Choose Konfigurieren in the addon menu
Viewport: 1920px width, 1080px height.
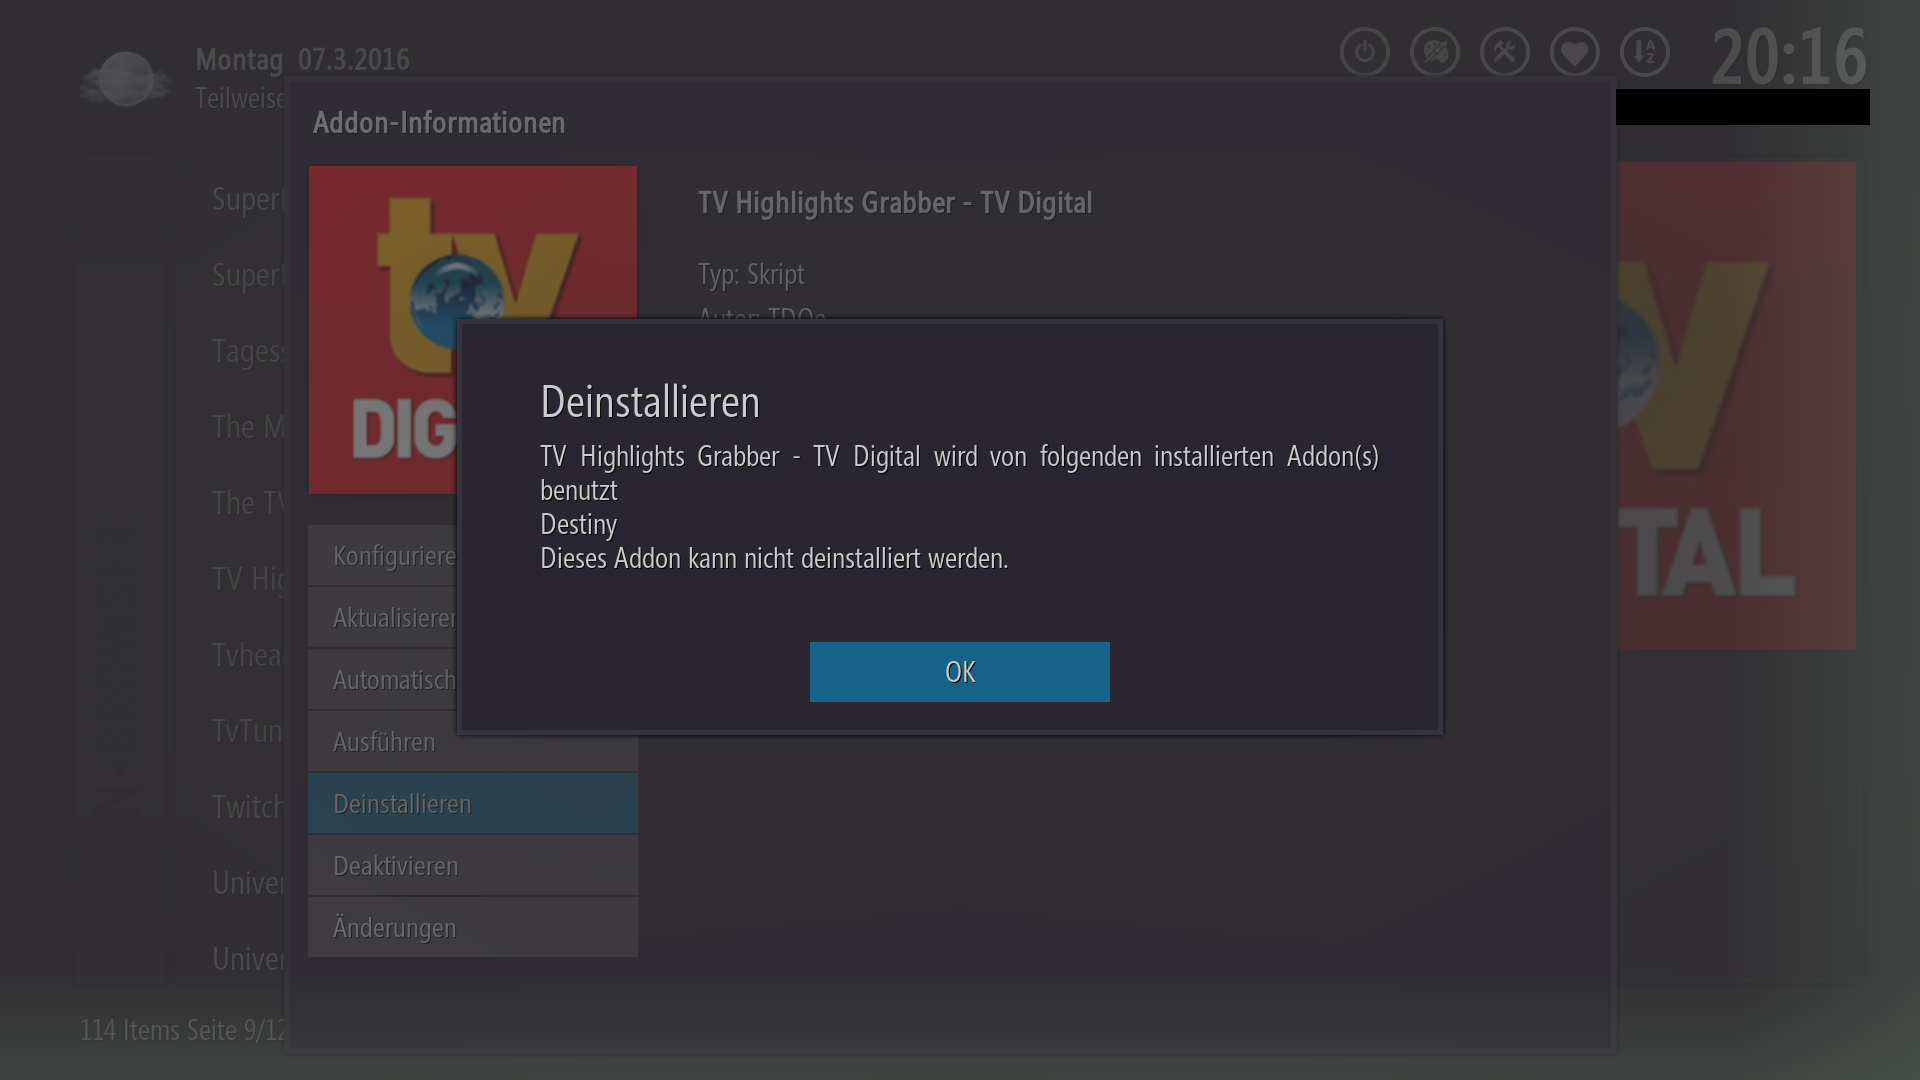pos(383,556)
